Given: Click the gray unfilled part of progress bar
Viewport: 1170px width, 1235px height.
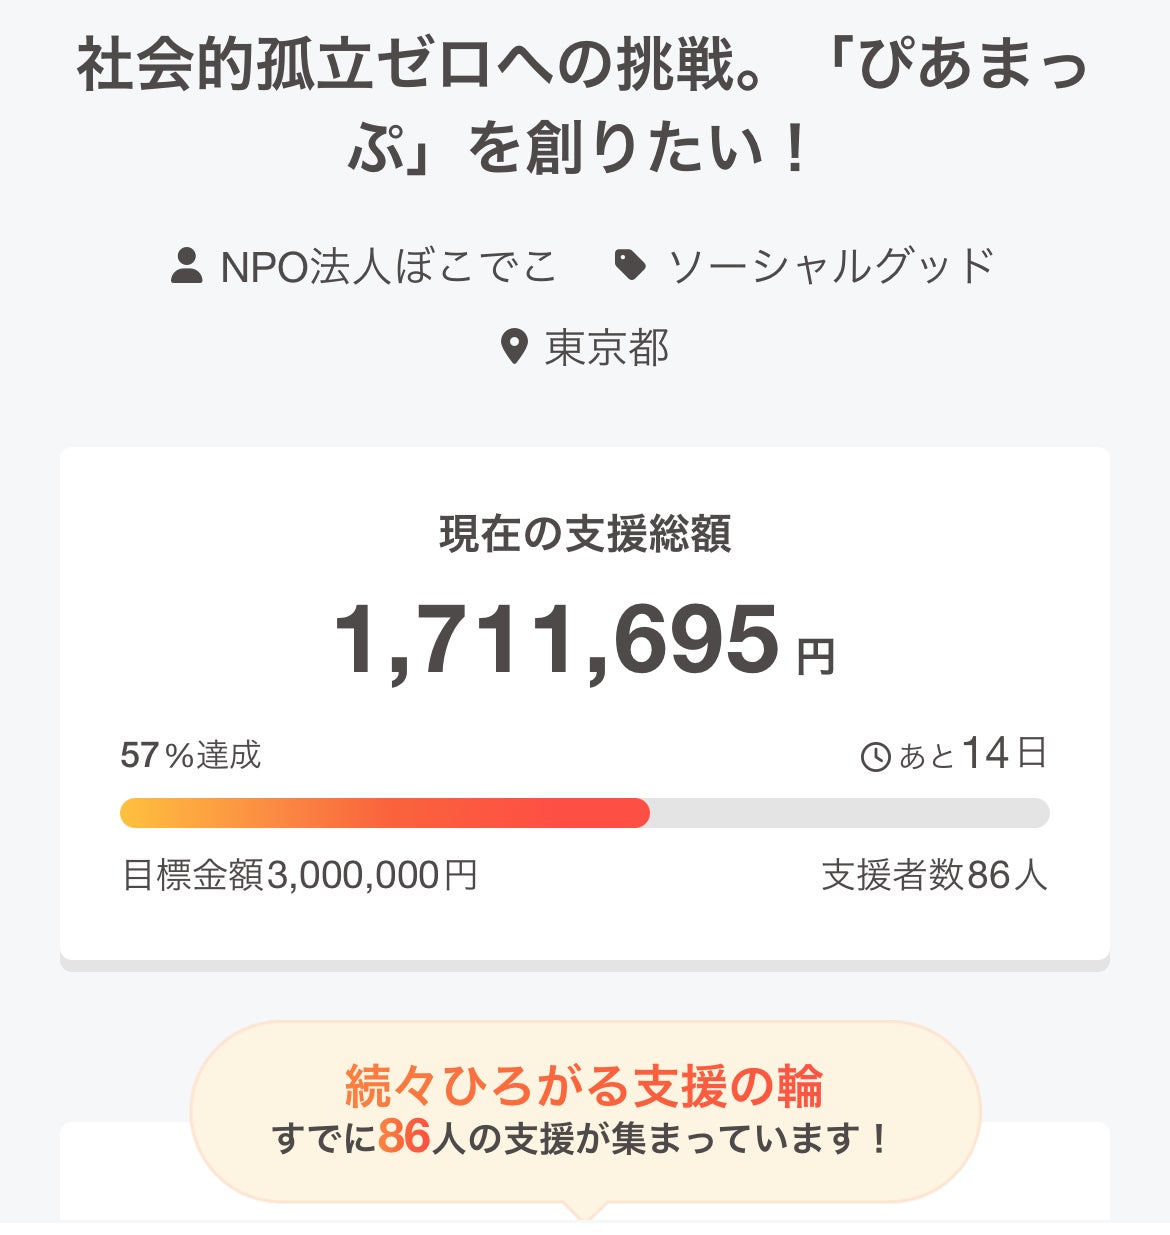Looking at the screenshot, I should pyautogui.click(x=848, y=813).
